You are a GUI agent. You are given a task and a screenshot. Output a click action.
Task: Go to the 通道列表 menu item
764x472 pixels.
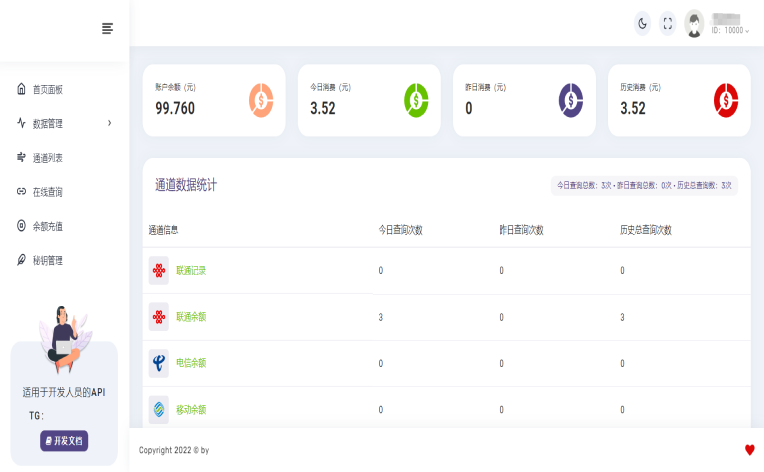47,158
